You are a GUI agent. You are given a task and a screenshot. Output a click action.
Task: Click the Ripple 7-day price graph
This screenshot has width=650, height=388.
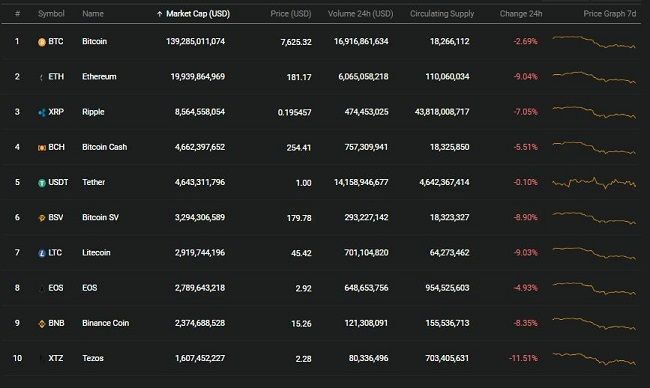[594, 112]
